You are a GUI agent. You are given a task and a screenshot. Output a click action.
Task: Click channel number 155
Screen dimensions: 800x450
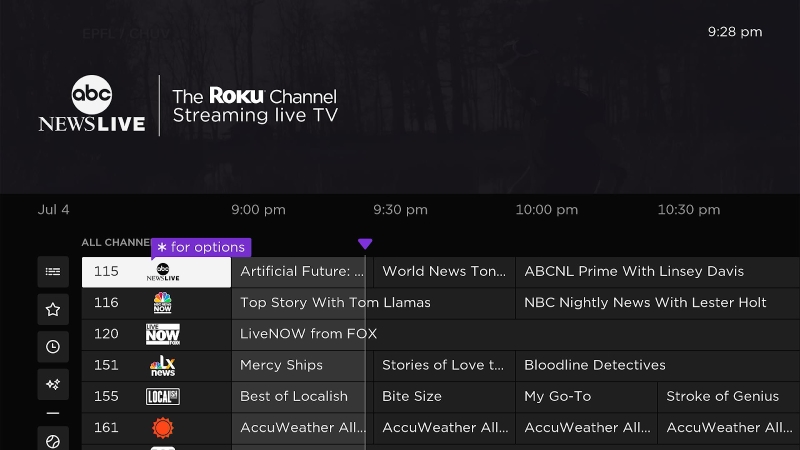coord(106,396)
